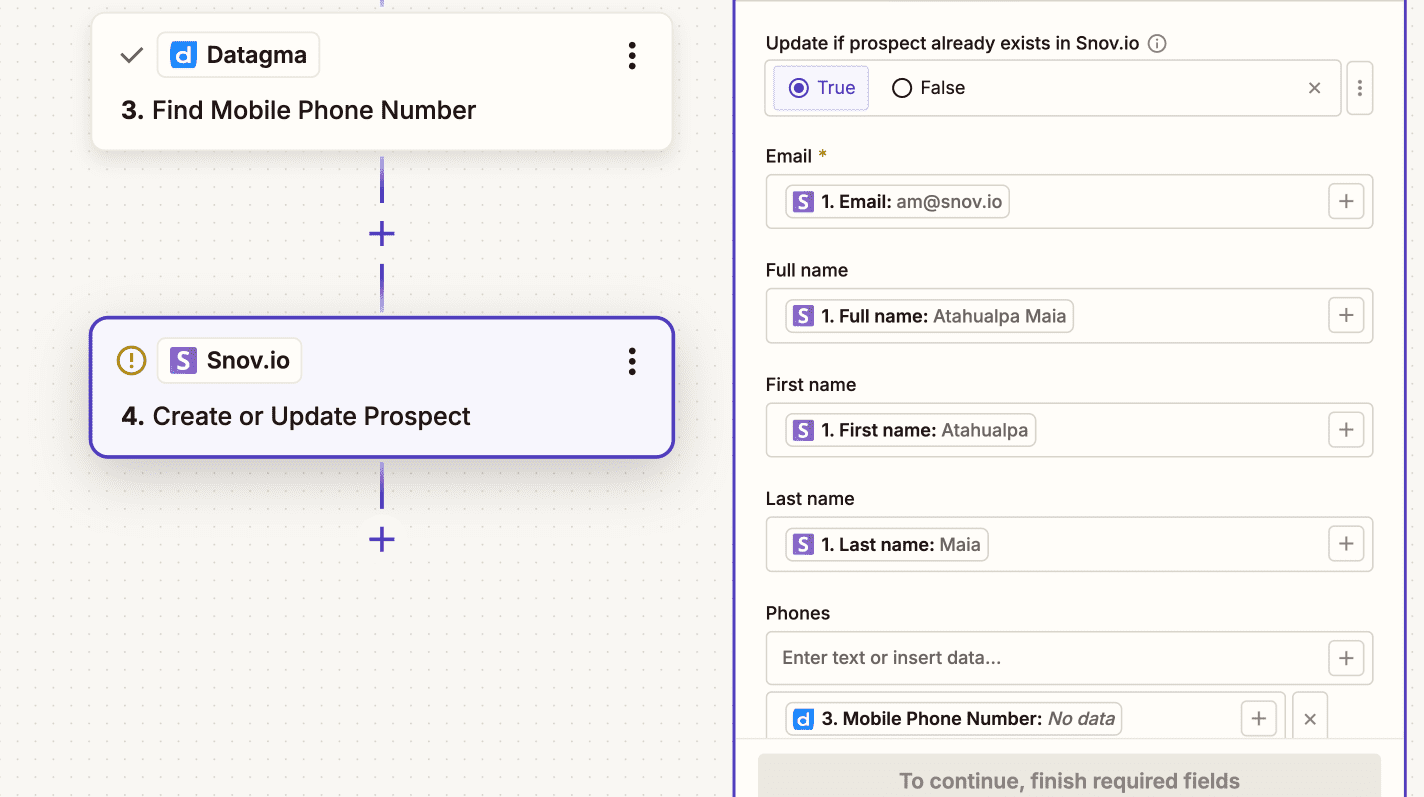Click the info icon beside Update if prospect exists
This screenshot has width=1424, height=797.
(x=1157, y=44)
